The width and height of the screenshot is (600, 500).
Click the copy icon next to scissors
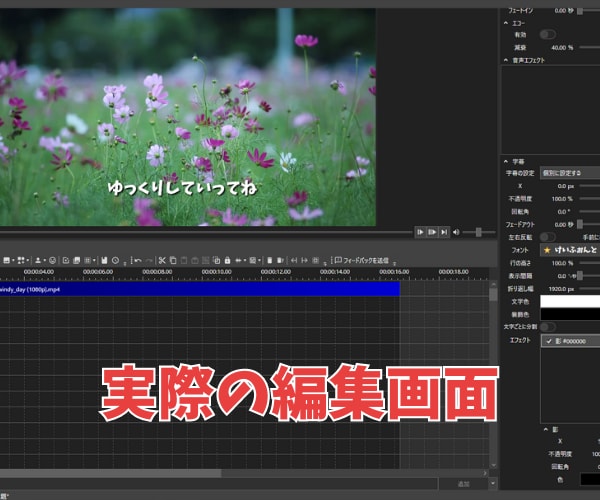click(x=173, y=261)
